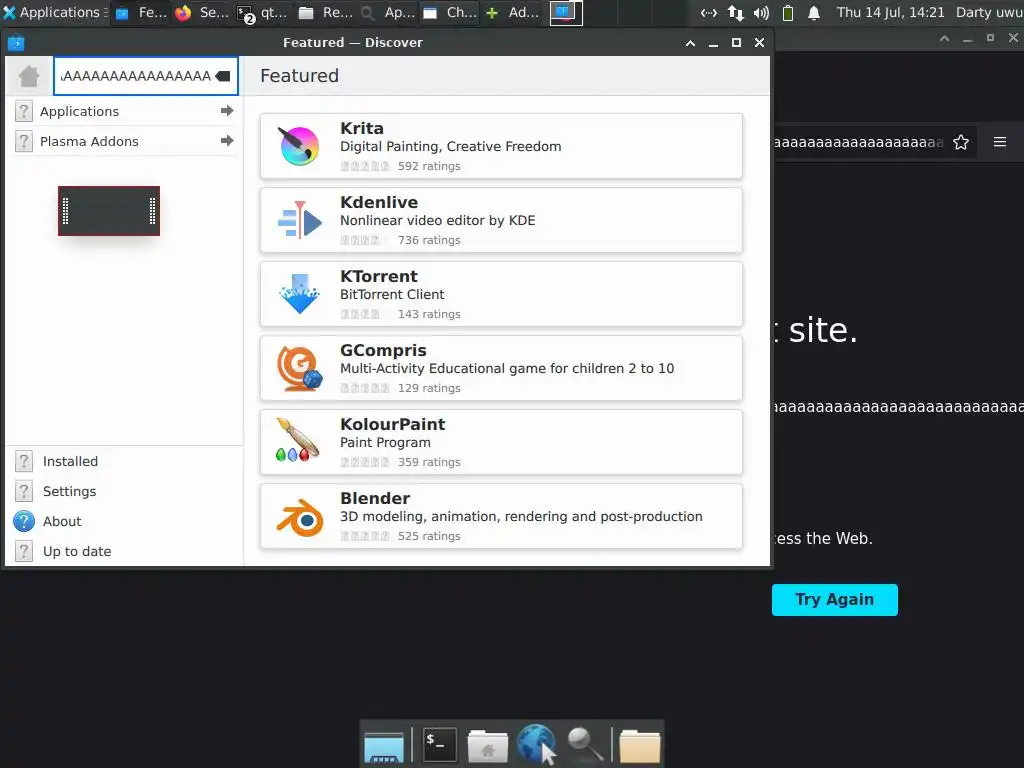Click the Blender app icon
Viewport: 1024px width, 768px height.
pyautogui.click(x=300, y=517)
